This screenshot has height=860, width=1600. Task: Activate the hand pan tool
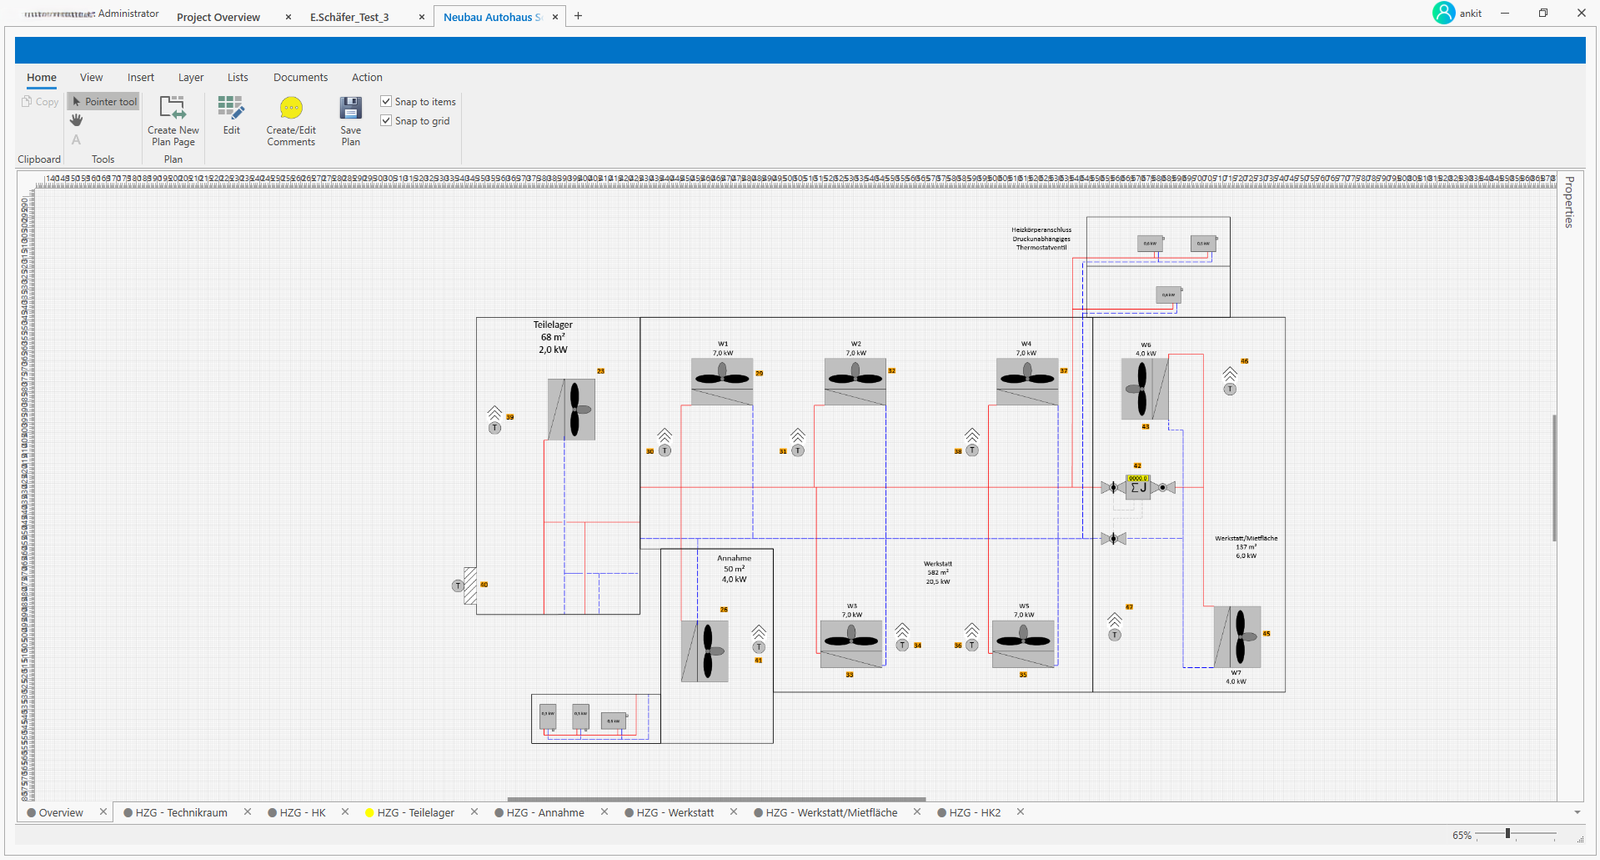(76, 120)
